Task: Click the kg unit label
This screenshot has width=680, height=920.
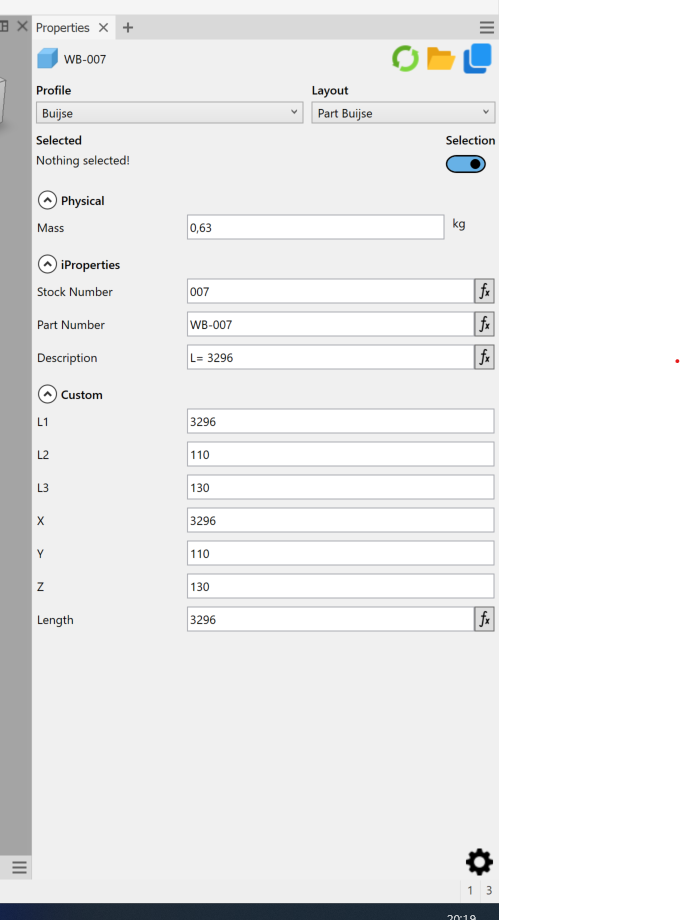Action: [459, 224]
